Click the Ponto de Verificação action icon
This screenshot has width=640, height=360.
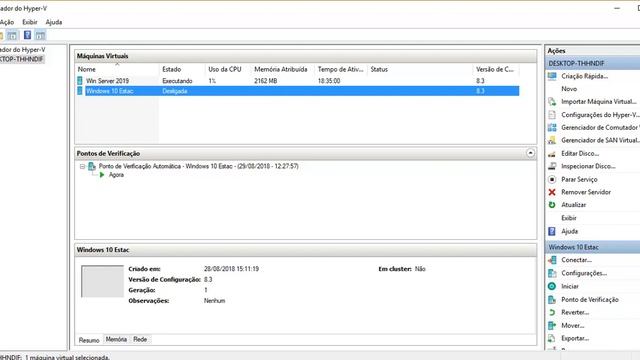coord(552,300)
